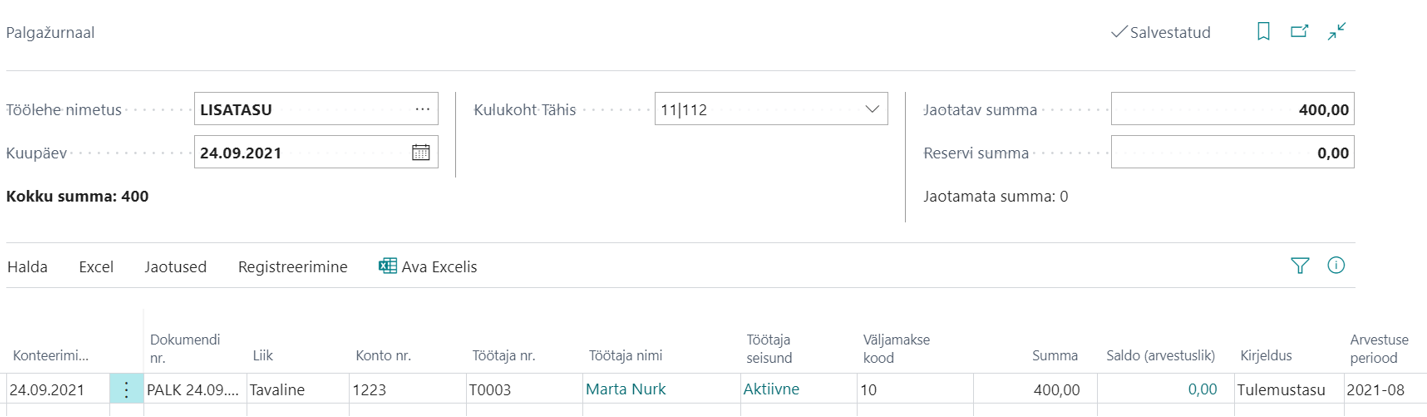Click the Excel icon beside Ava Excelis

(388, 266)
